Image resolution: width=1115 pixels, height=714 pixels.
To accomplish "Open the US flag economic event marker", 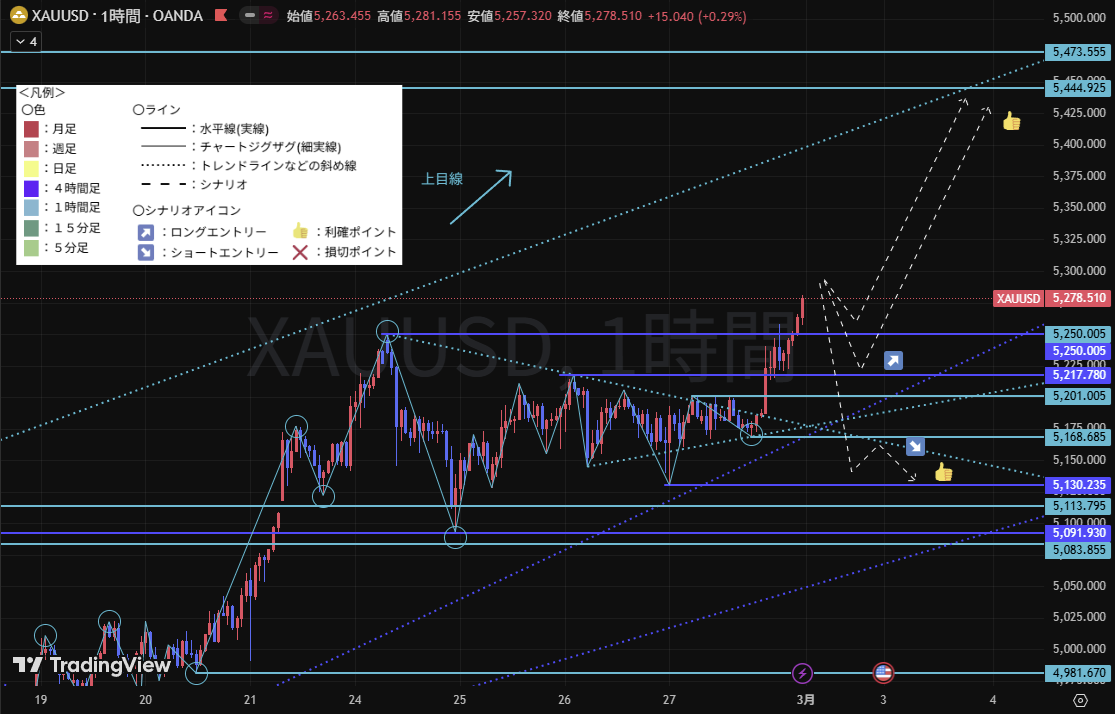I will pos(883,673).
